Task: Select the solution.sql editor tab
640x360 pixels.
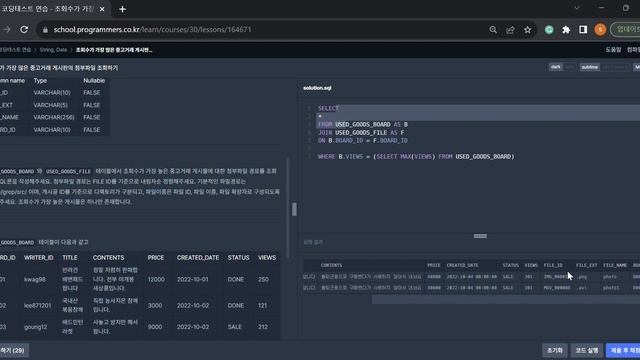Action: pyautogui.click(x=317, y=88)
